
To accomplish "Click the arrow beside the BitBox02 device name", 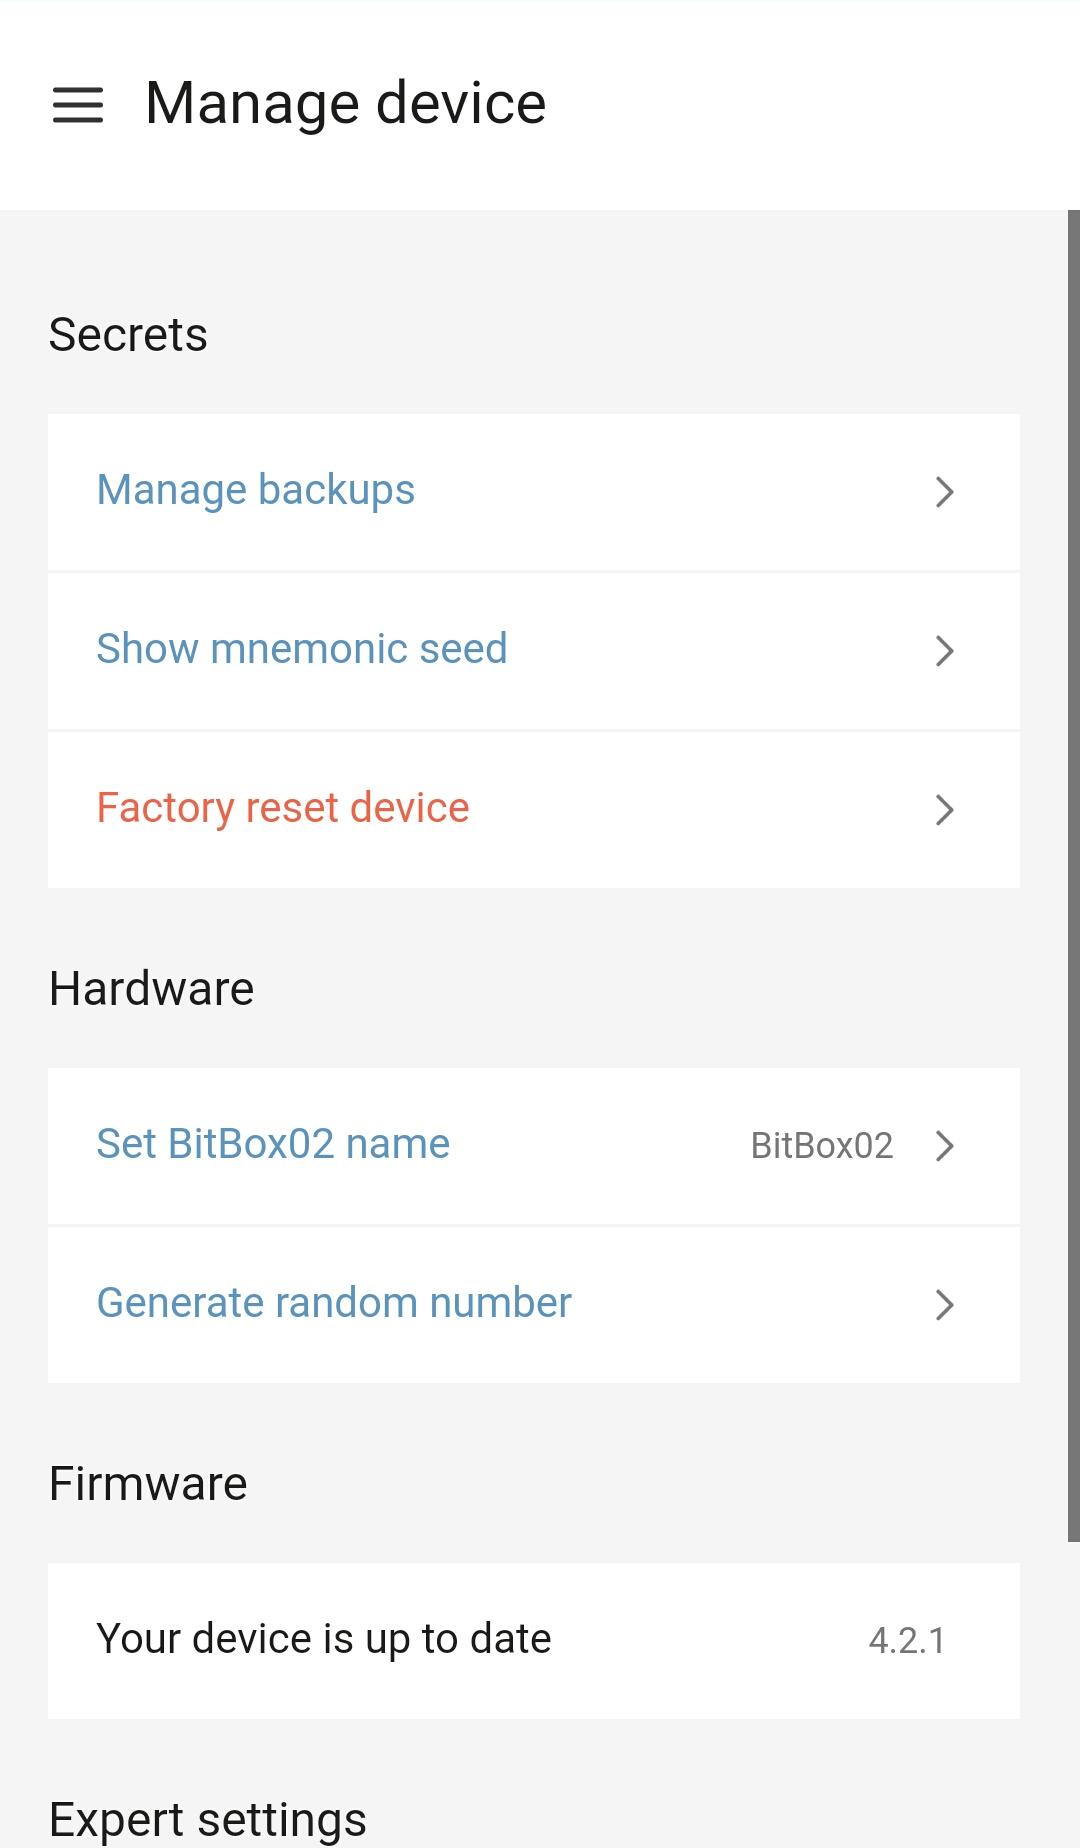I will [945, 1145].
